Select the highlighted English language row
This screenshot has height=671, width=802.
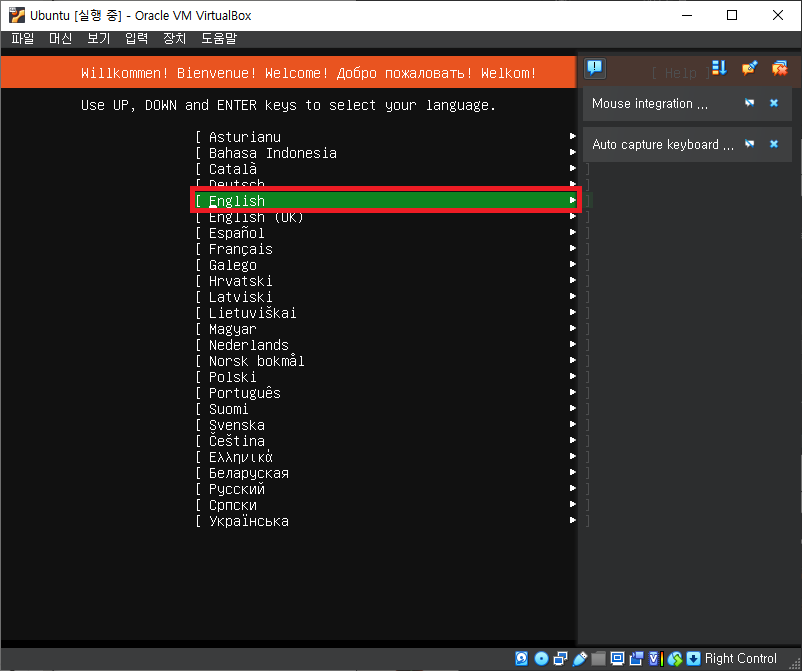pos(386,200)
